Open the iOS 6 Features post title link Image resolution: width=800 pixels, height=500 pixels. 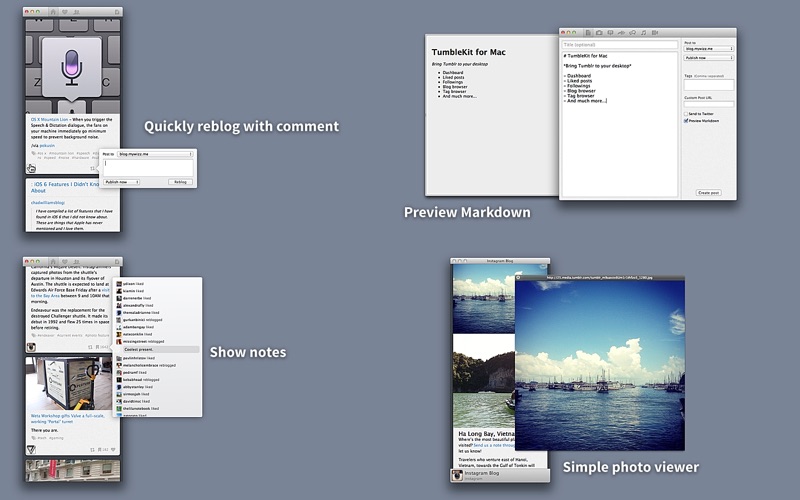(x=65, y=187)
